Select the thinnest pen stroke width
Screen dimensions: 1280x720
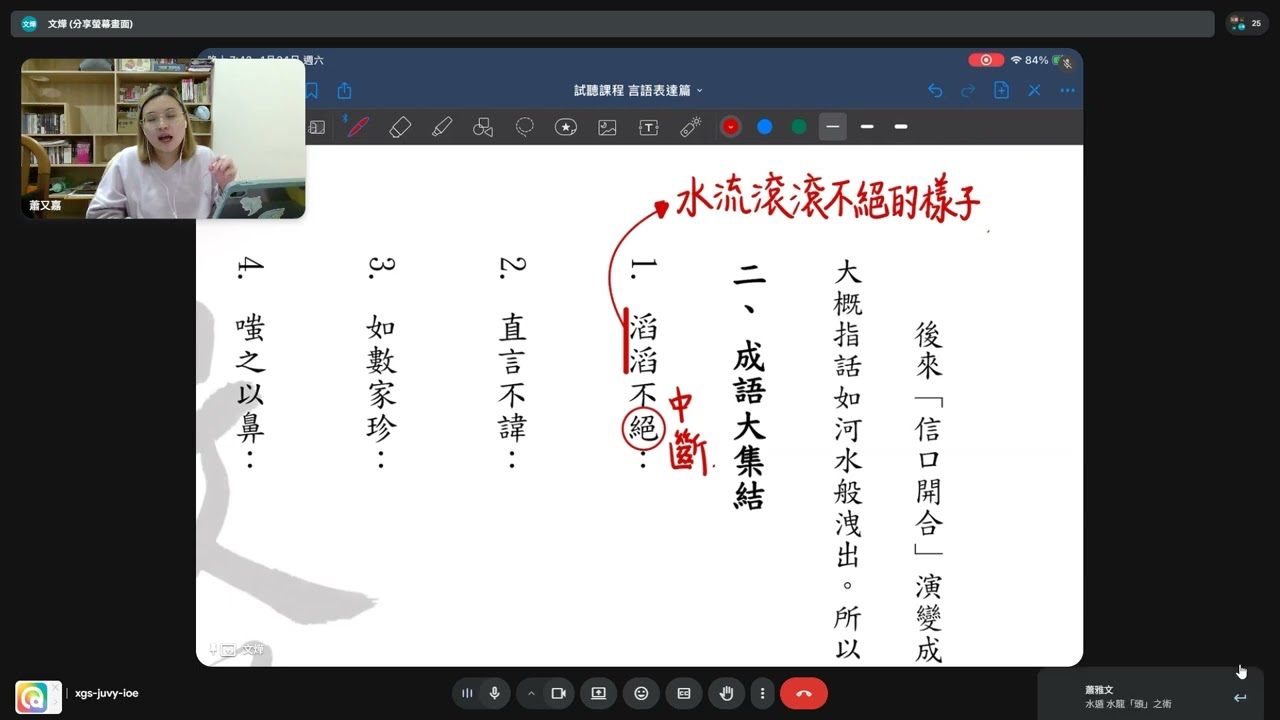(x=833, y=127)
